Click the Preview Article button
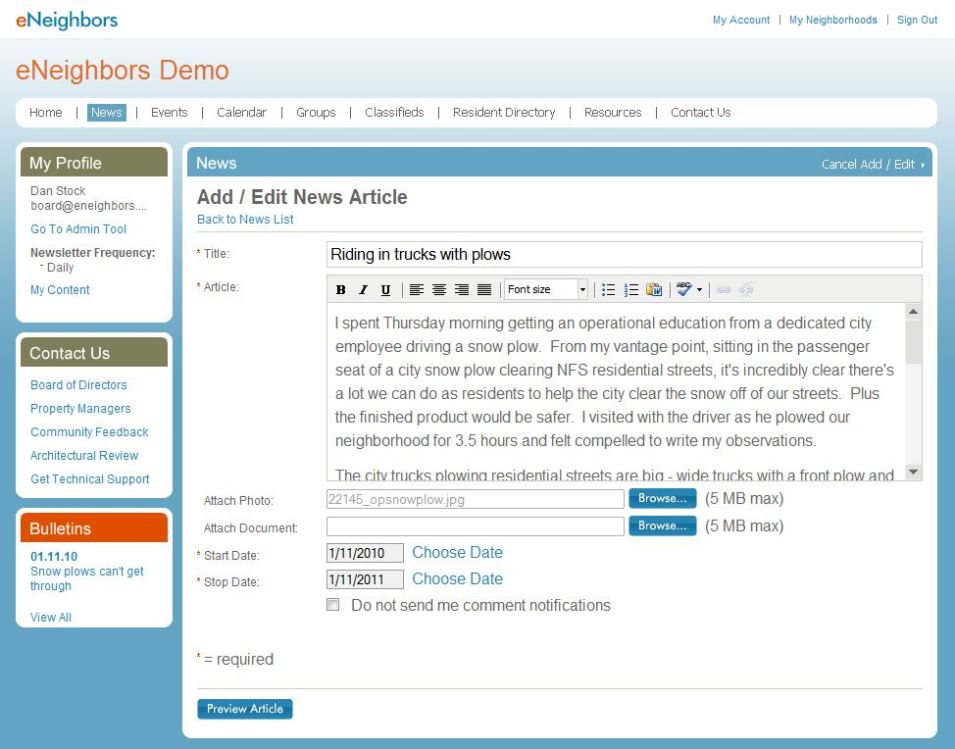 pos(245,709)
